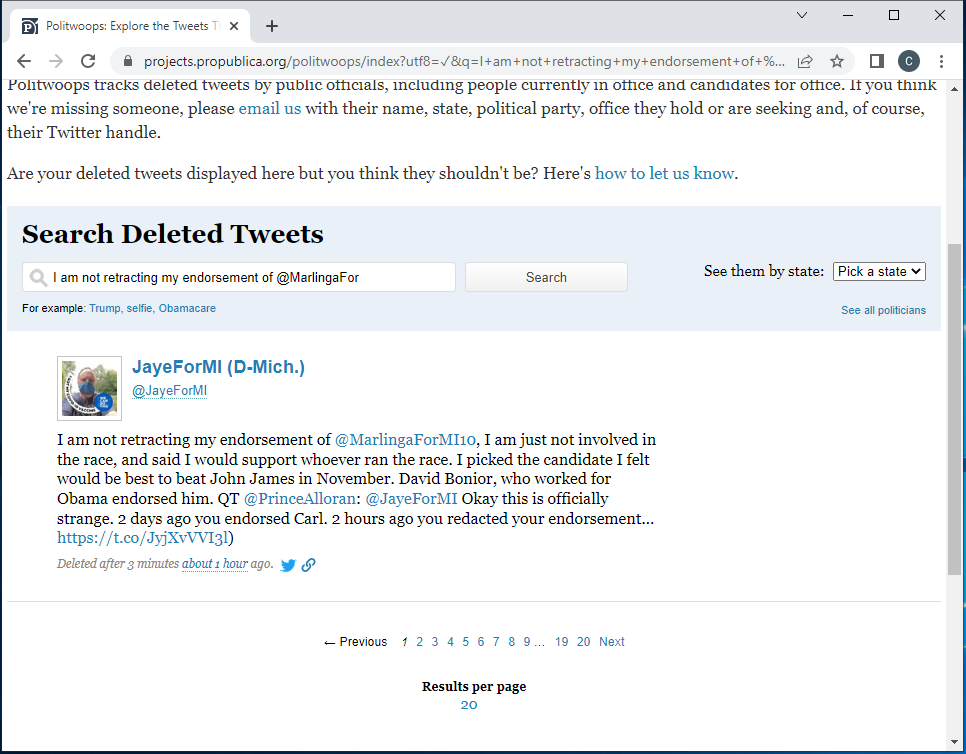Select the Politwoops browser tab
This screenshot has height=754, width=966.
(129, 26)
